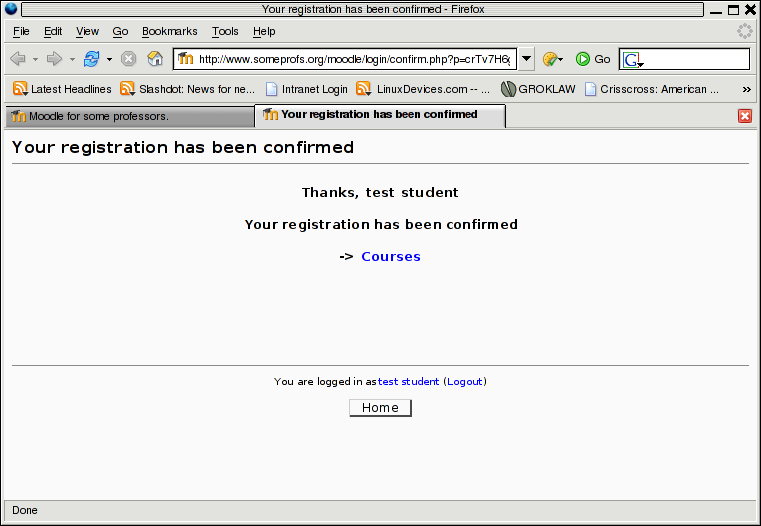The width and height of the screenshot is (761, 526).
Task: Click the Stop loading icon
Action: pos(129,59)
